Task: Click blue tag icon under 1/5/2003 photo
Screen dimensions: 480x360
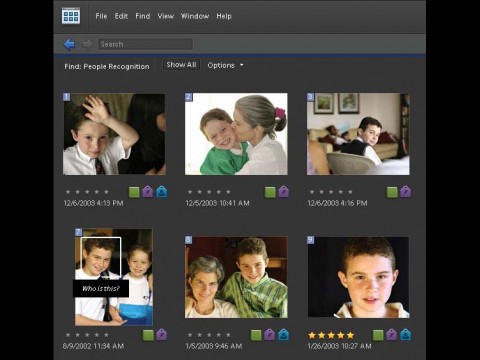Action: (283, 335)
